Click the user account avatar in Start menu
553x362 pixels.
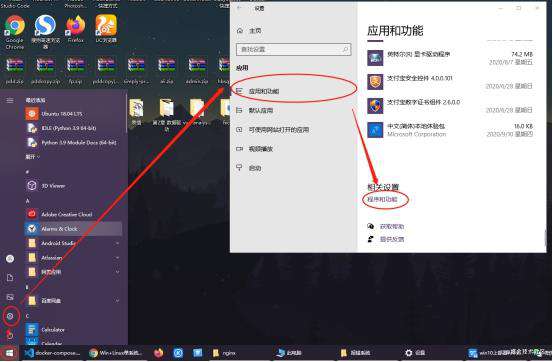pos(10,259)
